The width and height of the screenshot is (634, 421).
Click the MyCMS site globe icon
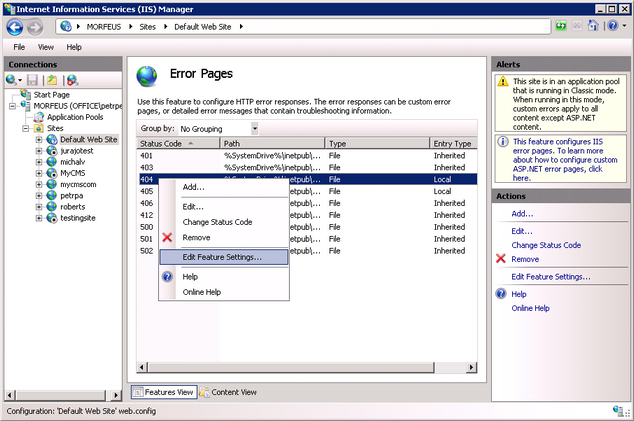(x=52, y=173)
